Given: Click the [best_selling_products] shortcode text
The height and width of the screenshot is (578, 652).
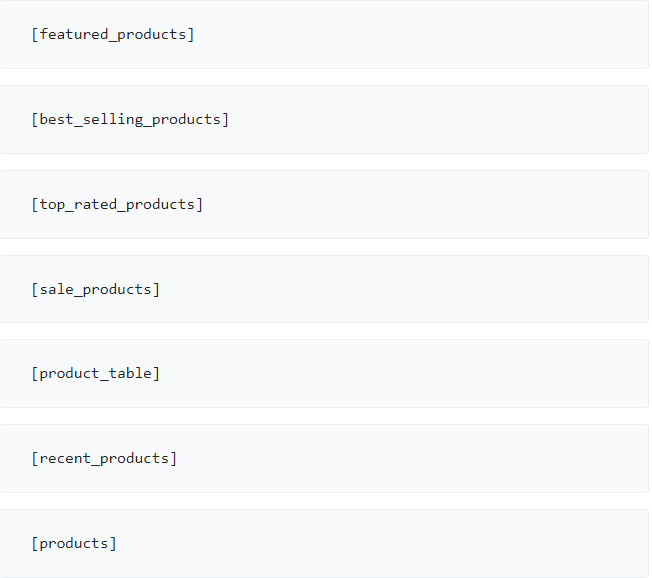Looking at the screenshot, I should pos(130,119).
